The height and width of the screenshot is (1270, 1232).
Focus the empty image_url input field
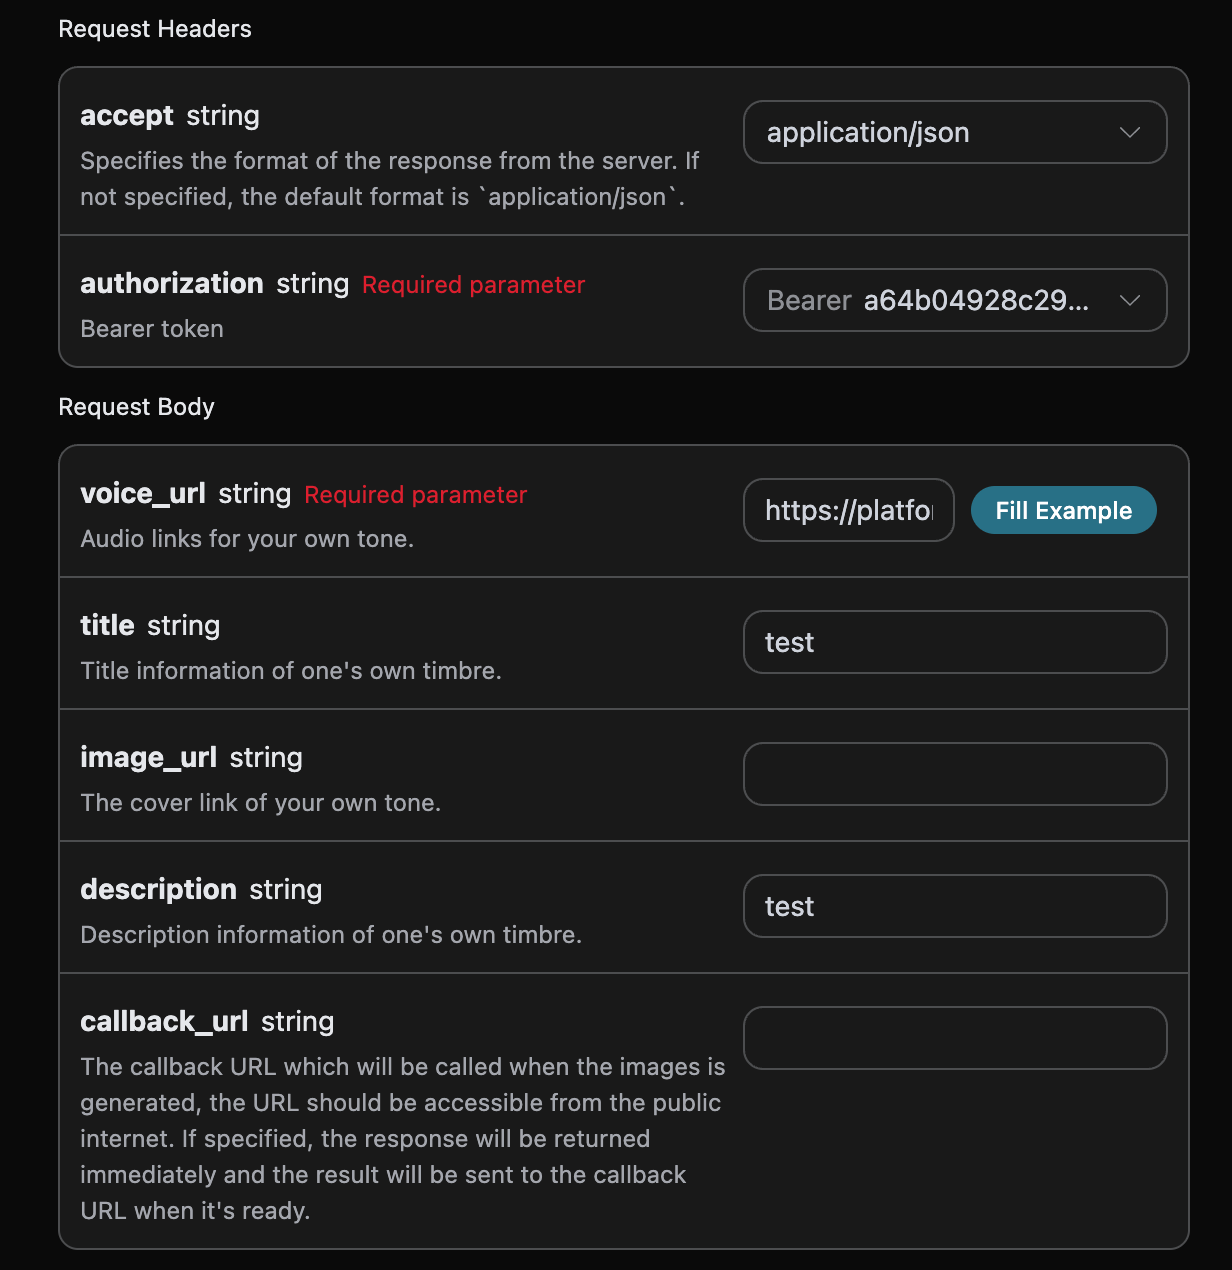954,774
